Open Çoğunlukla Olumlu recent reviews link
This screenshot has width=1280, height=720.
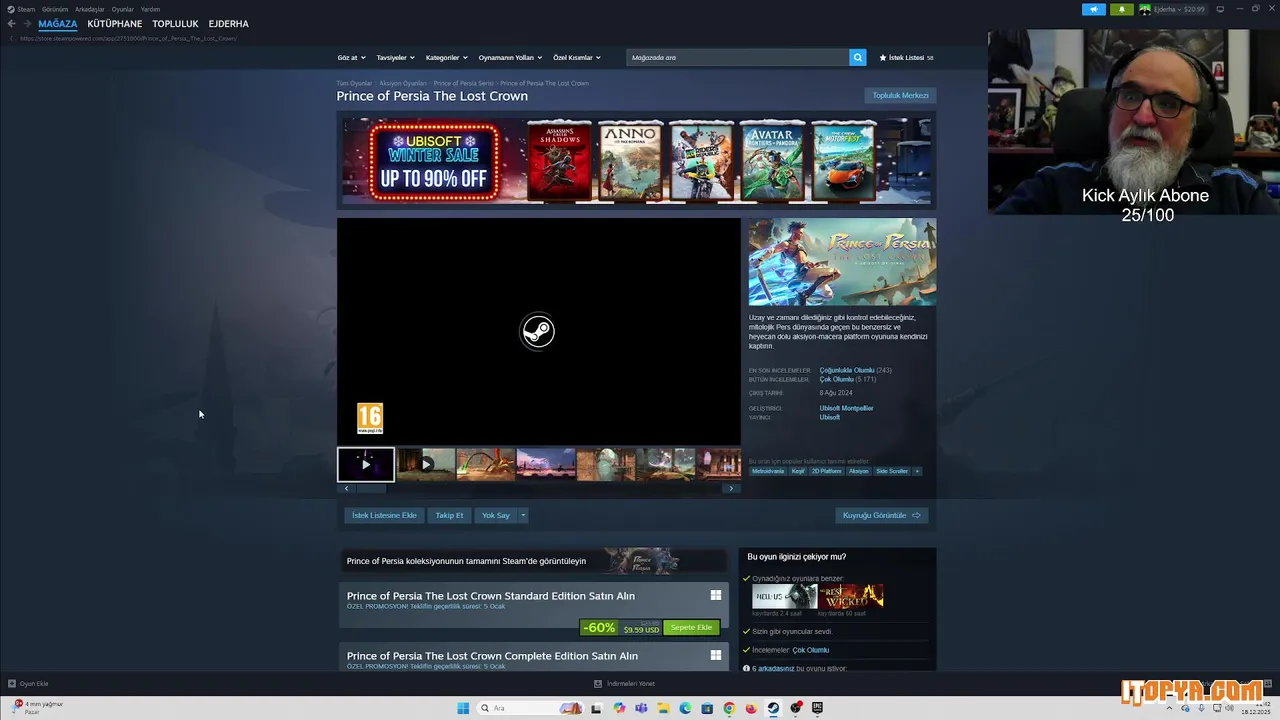pos(847,370)
